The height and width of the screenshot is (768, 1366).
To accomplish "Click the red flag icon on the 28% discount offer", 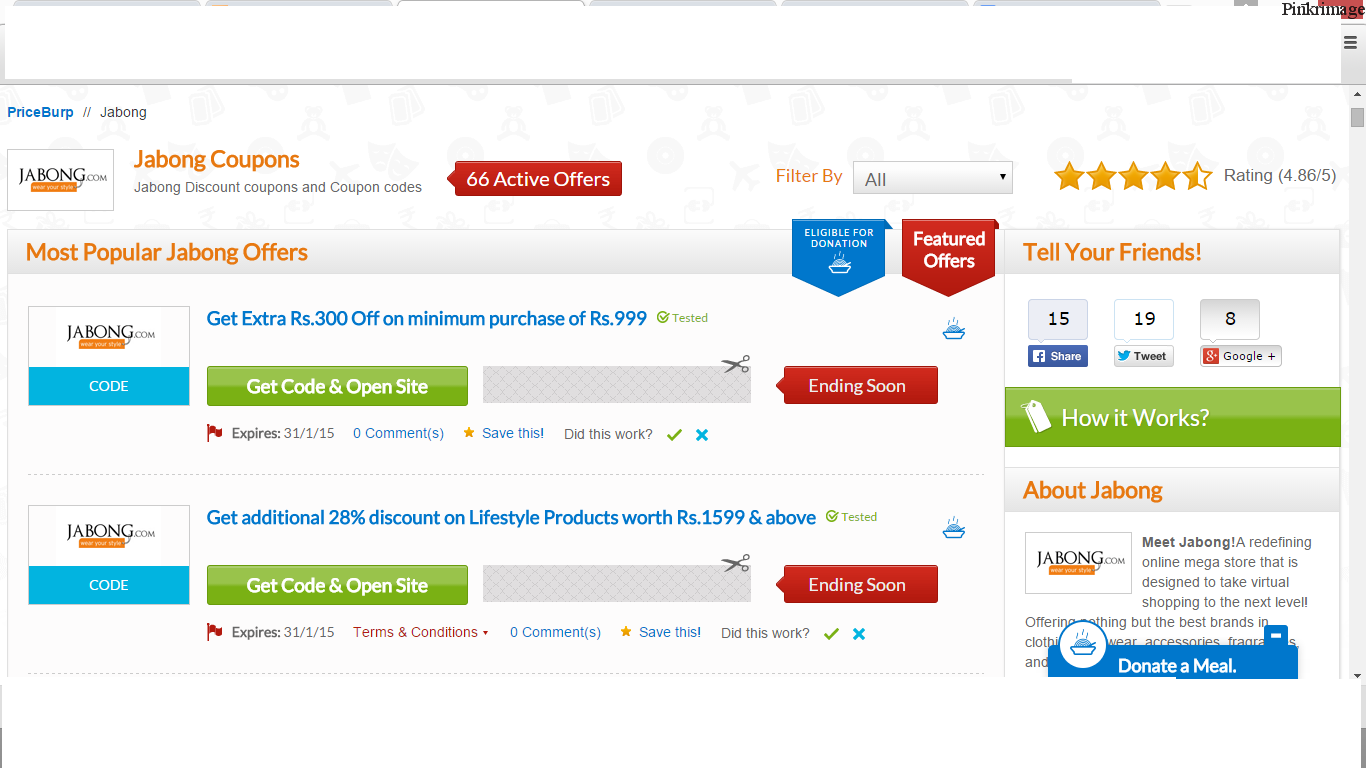I will pyautogui.click(x=214, y=632).
